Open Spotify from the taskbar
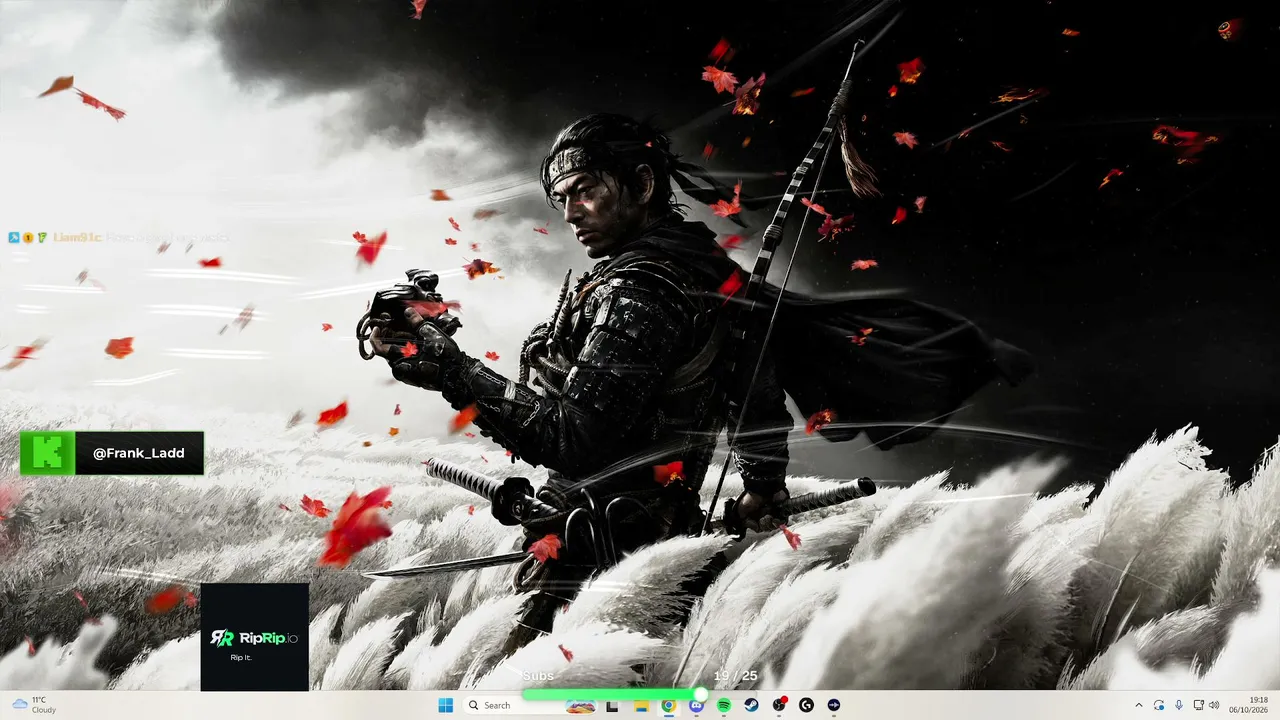The height and width of the screenshot is (720, 1280). pos(724,705)
